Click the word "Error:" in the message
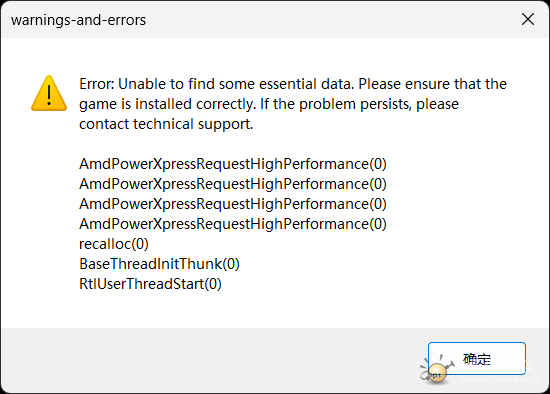 [97, 84]
